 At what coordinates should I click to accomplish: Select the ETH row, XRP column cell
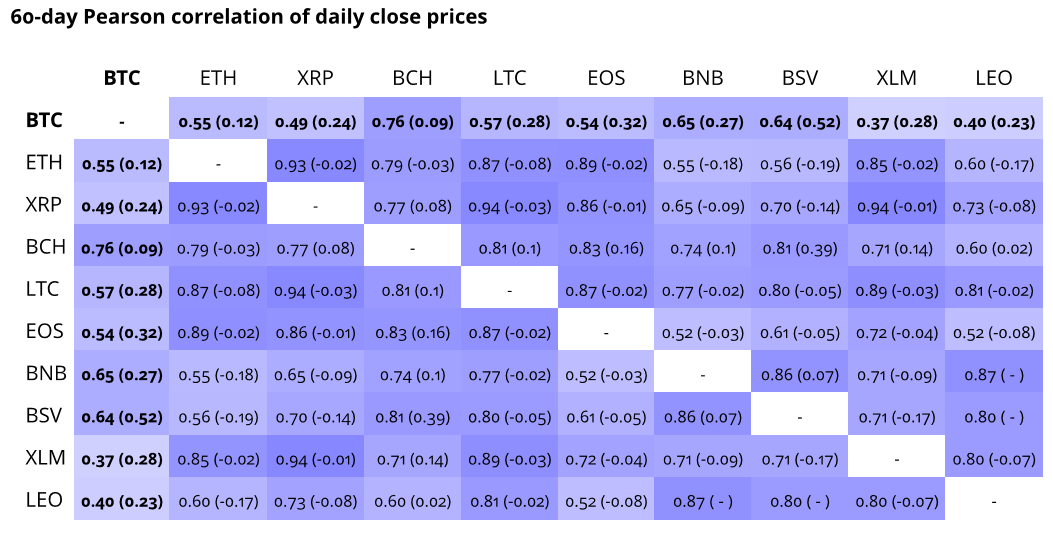coord(315,164)
